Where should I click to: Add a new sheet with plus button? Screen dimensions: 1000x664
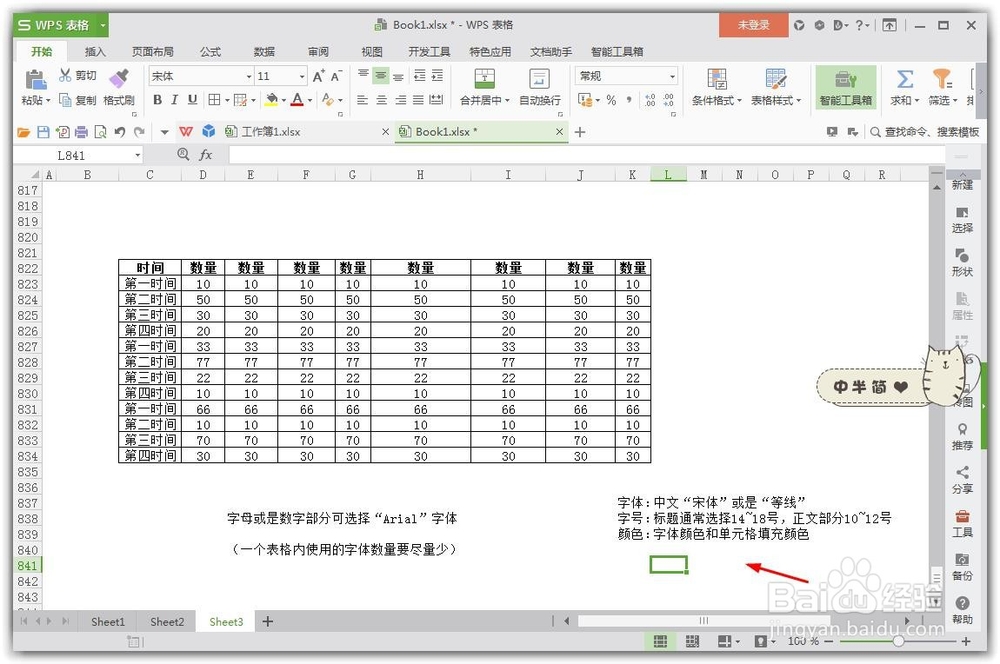click(268, 621)
